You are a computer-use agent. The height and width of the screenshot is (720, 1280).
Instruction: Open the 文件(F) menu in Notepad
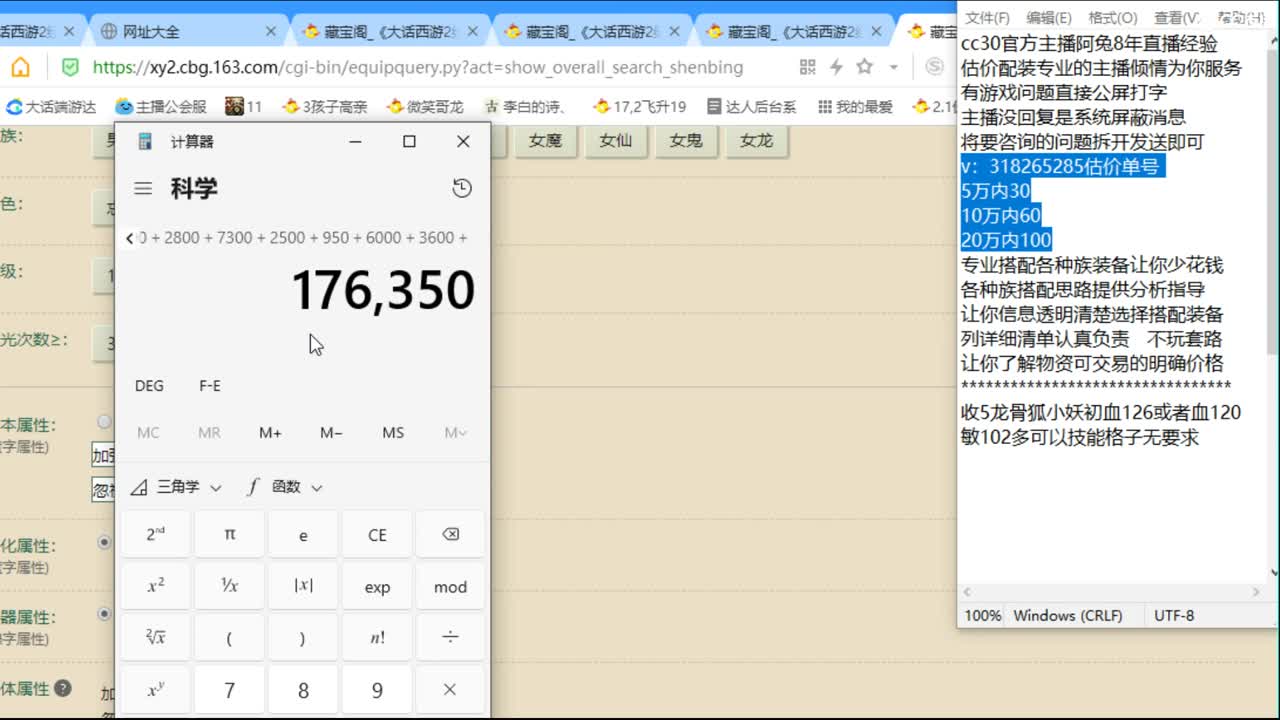985,16
